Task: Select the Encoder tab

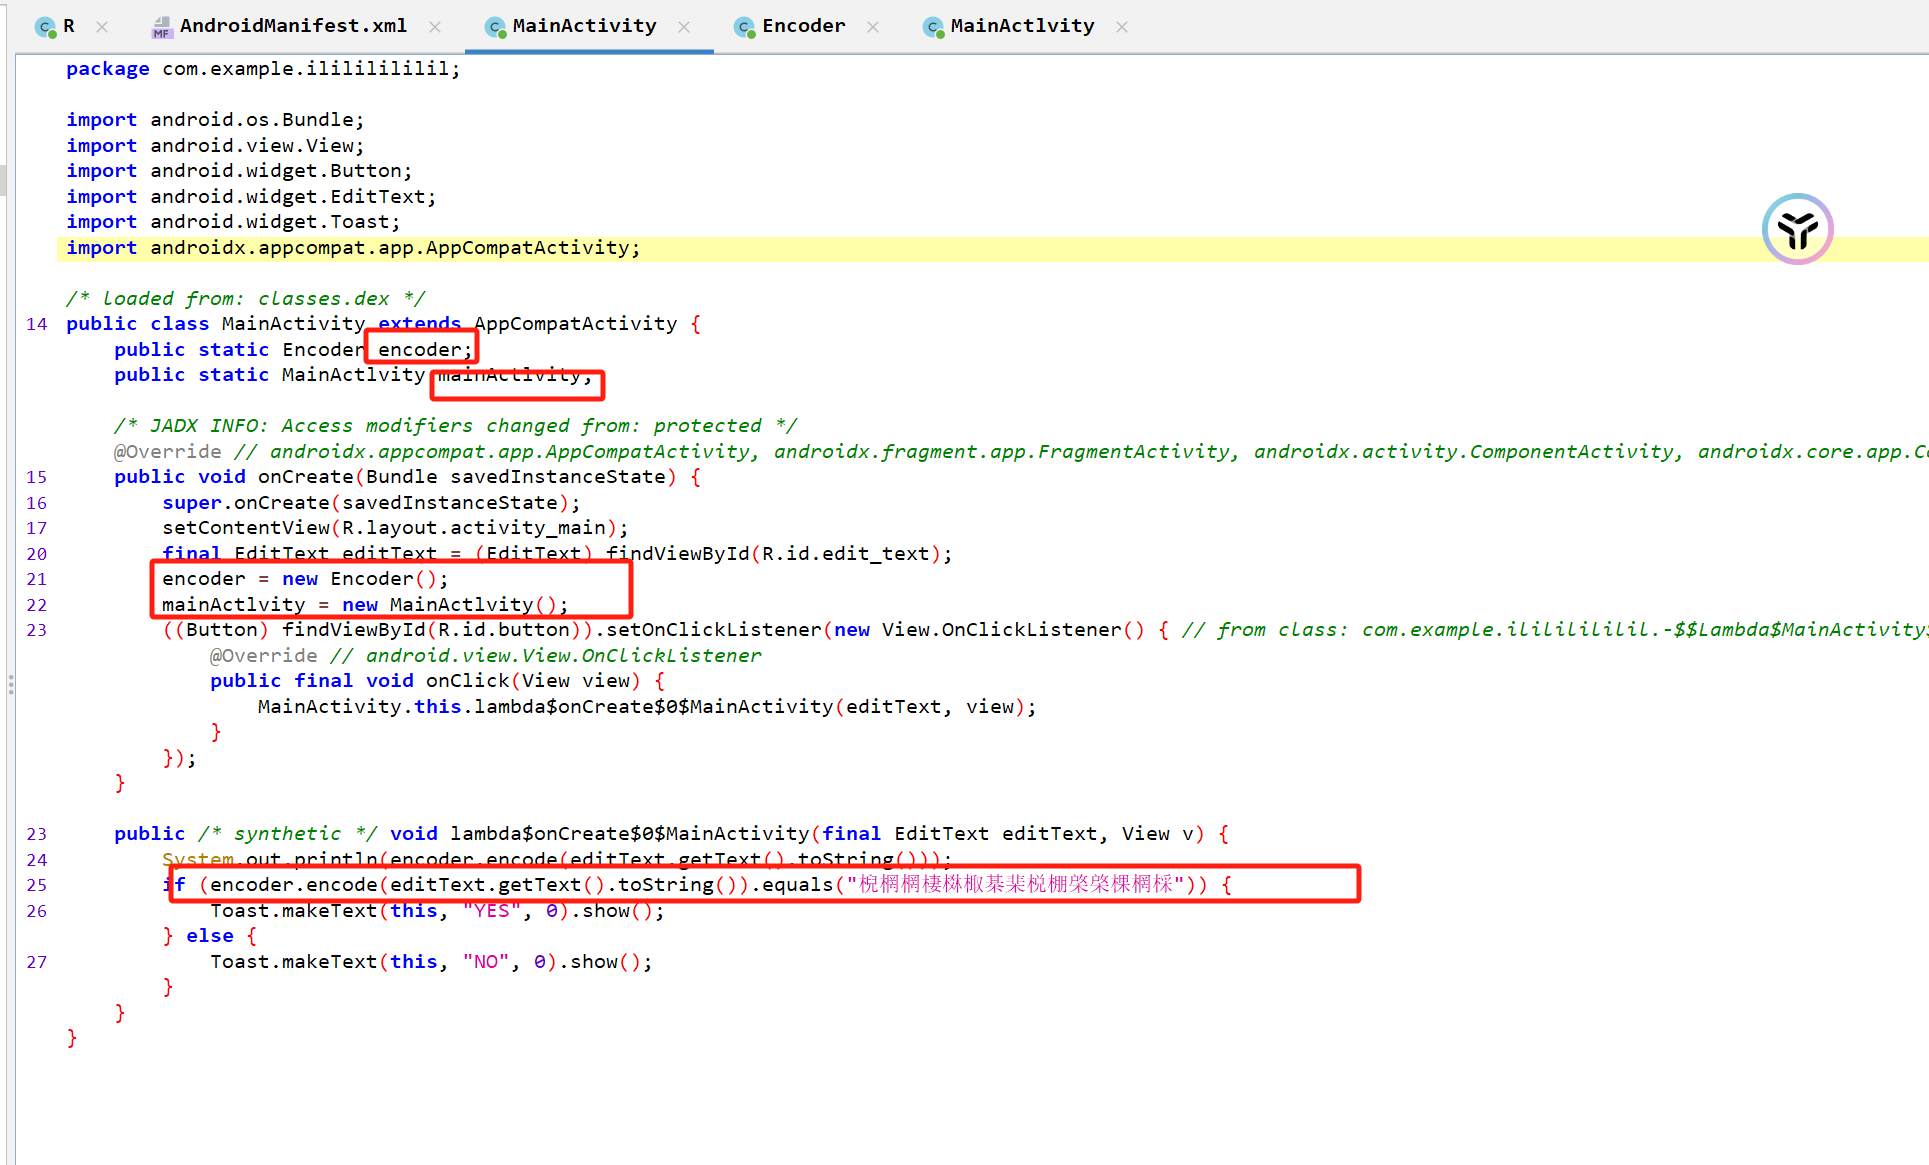Action: coord(802,26)
